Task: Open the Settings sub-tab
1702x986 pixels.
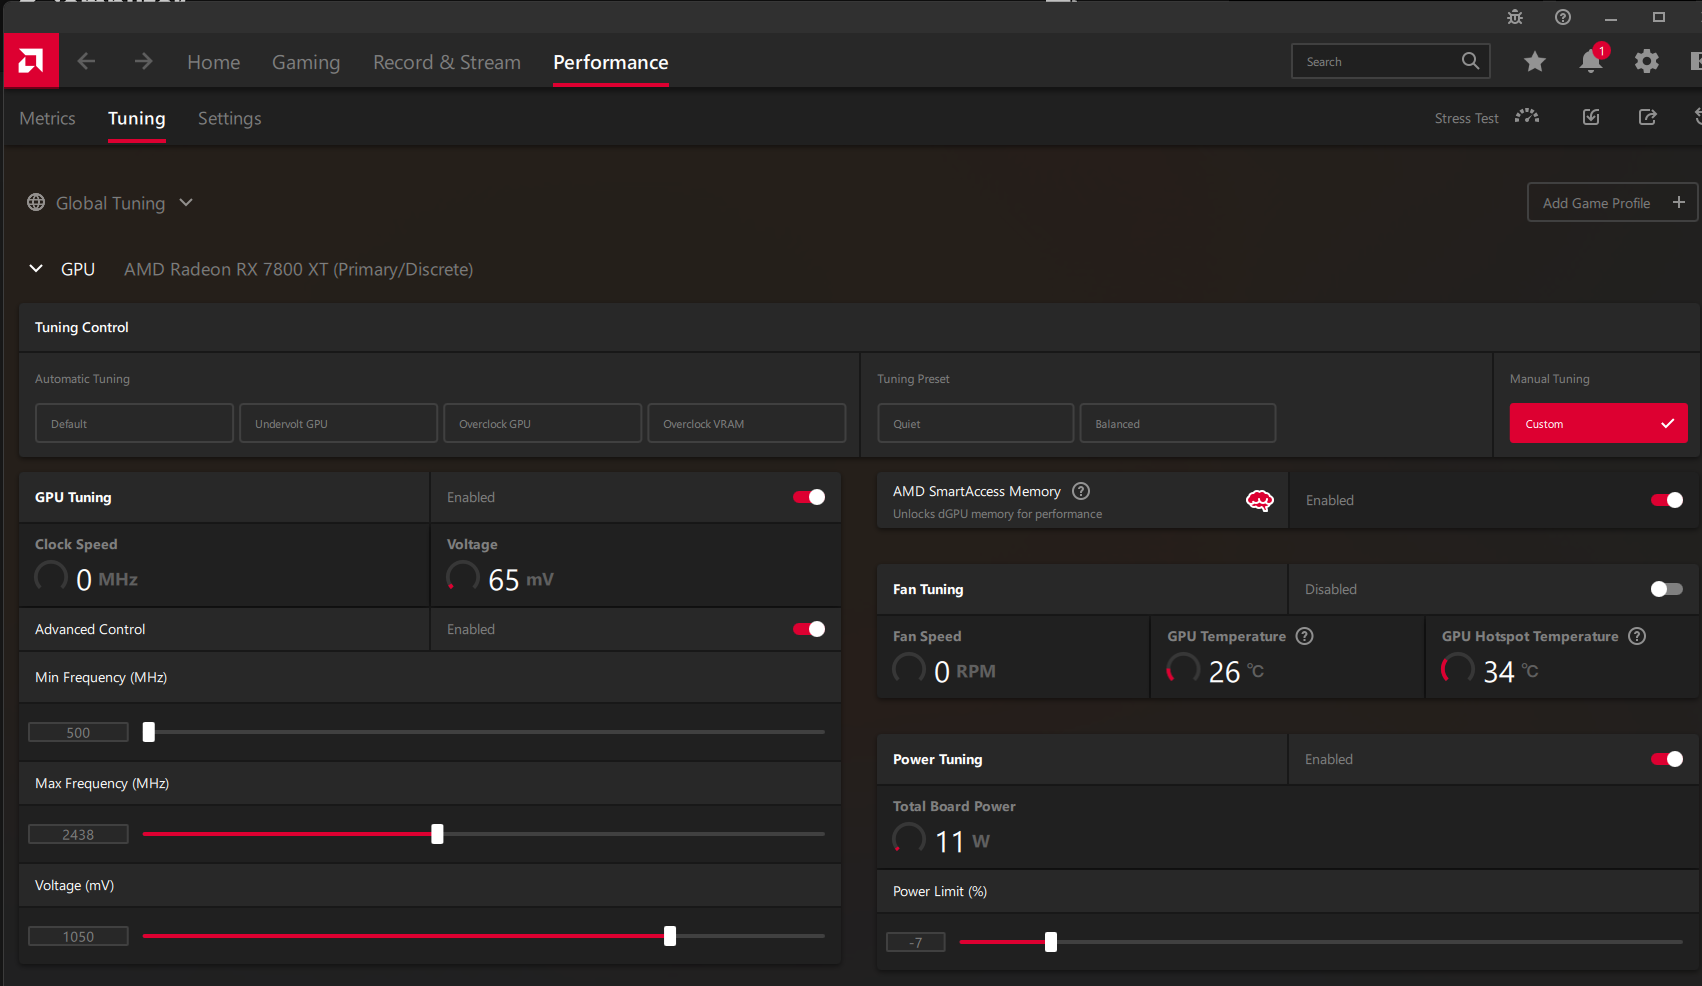Action: (x=230, y=118)
